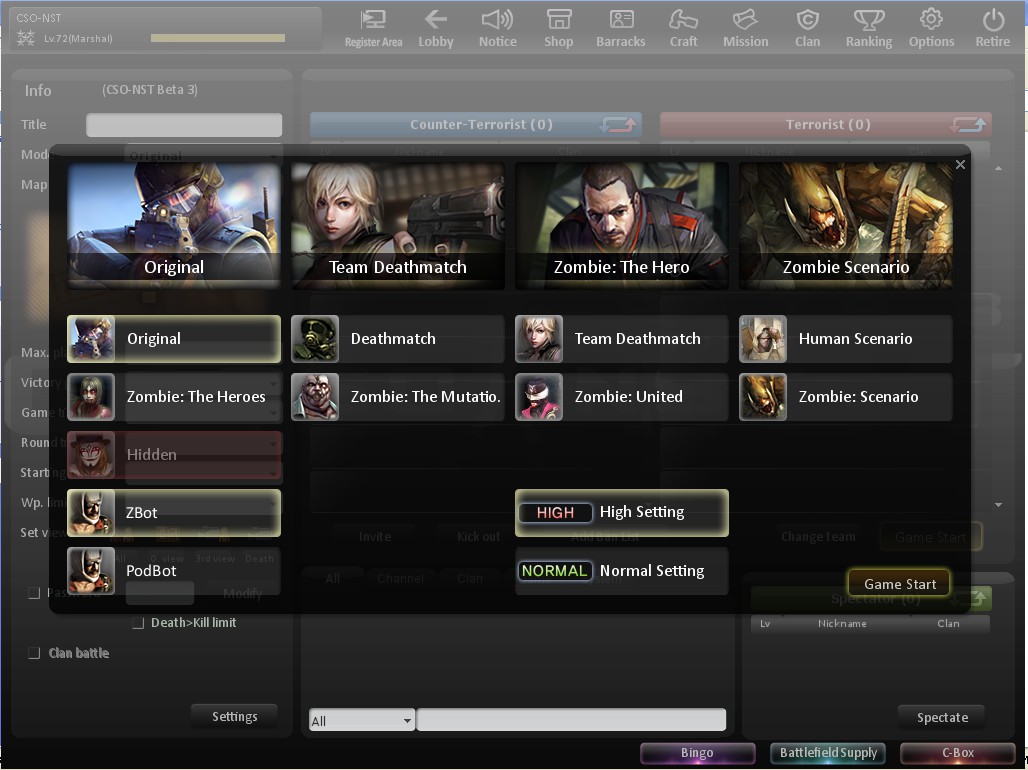This screenshot has width=1028, height=770.
Task: Click the Marshal rank stars icon
Action: click(x=26, y=38)
